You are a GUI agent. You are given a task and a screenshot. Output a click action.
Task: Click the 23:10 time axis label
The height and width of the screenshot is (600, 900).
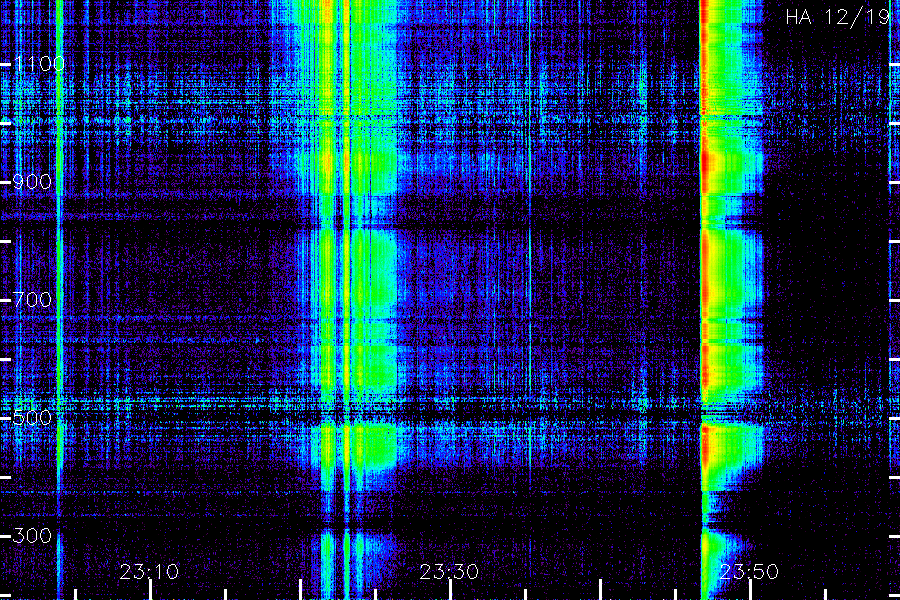point(149,572)
